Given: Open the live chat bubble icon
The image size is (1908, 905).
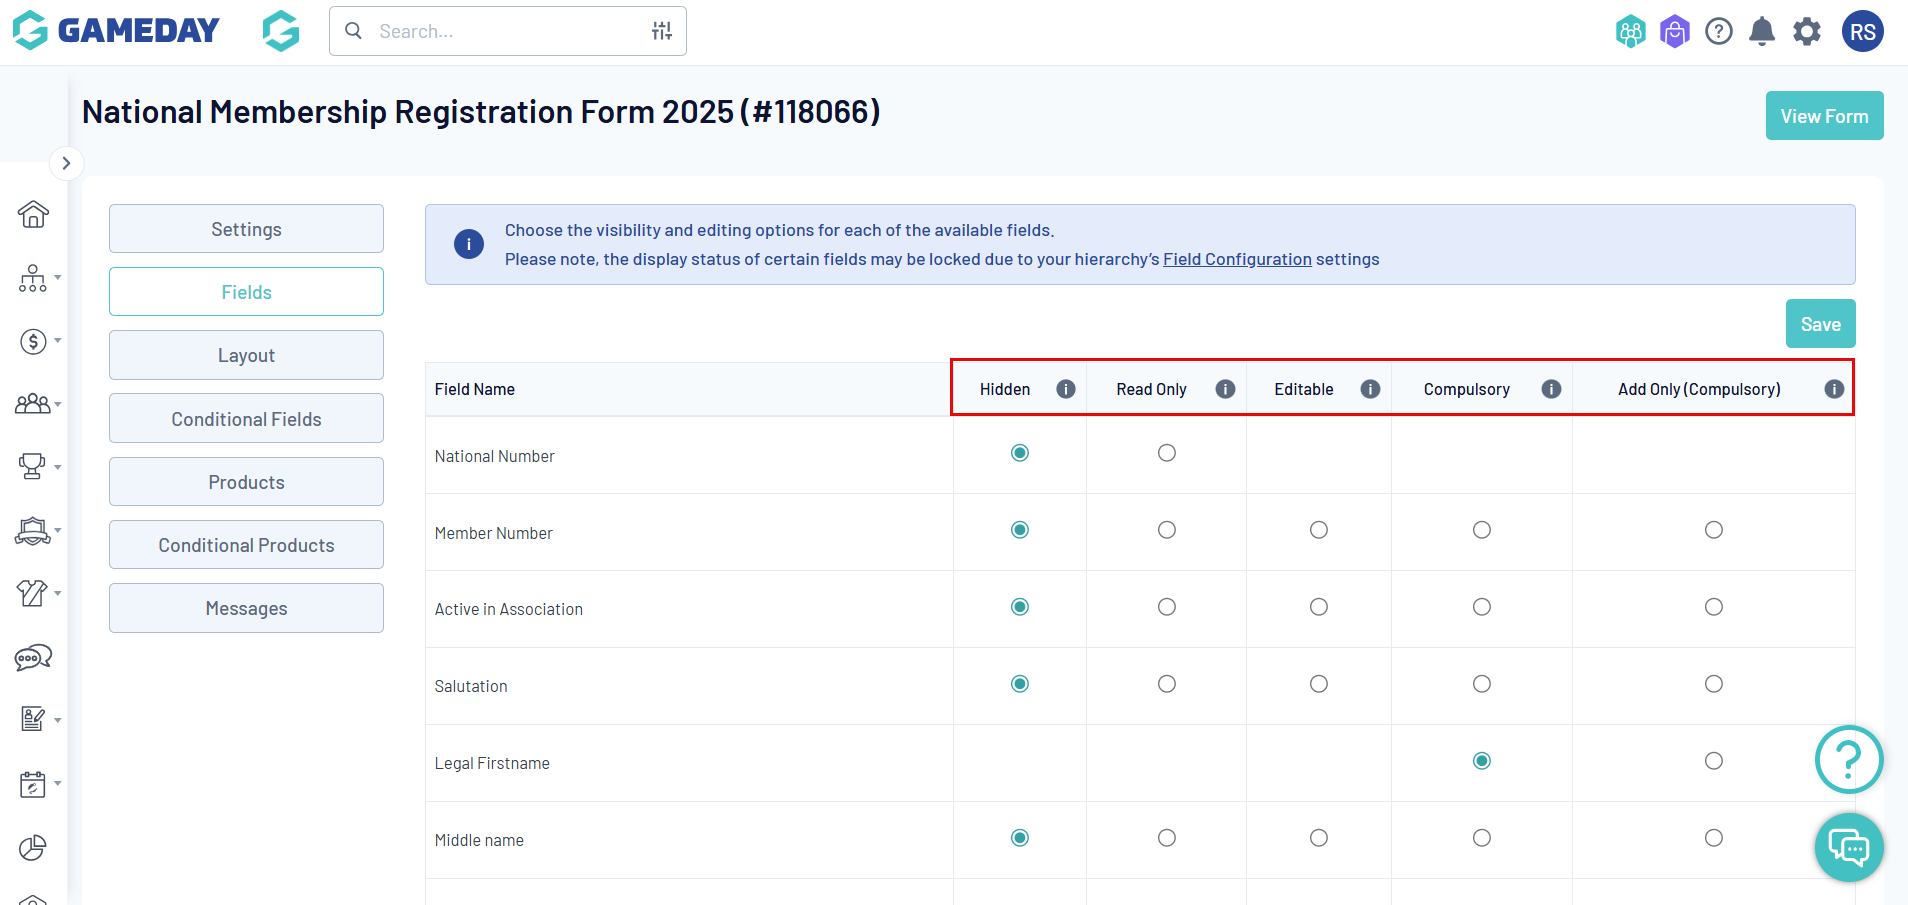Looking at the screenshot, I should (x=1849, y=848).
